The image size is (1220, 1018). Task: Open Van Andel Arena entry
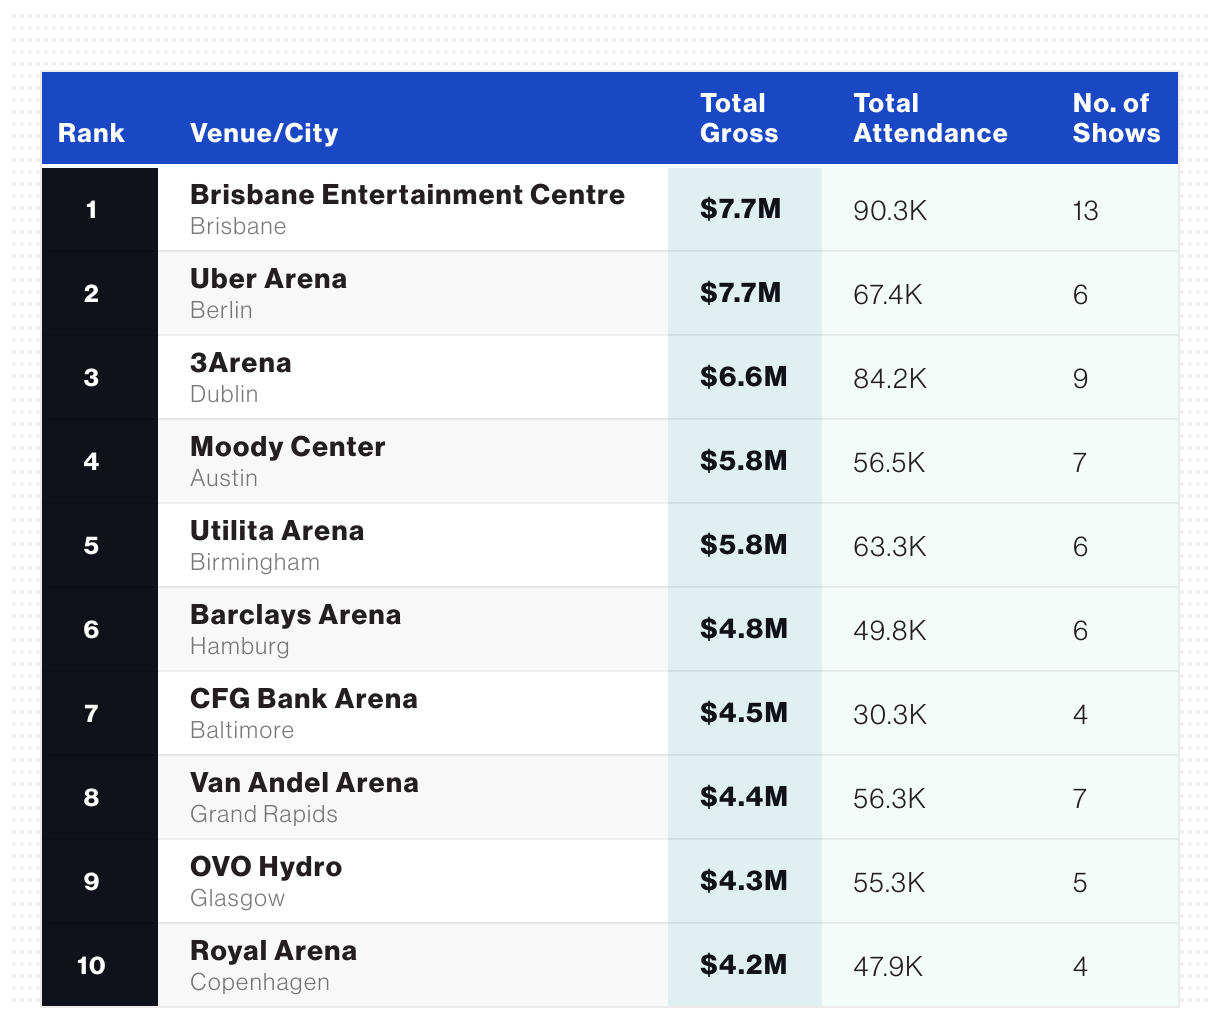[304, 782]
